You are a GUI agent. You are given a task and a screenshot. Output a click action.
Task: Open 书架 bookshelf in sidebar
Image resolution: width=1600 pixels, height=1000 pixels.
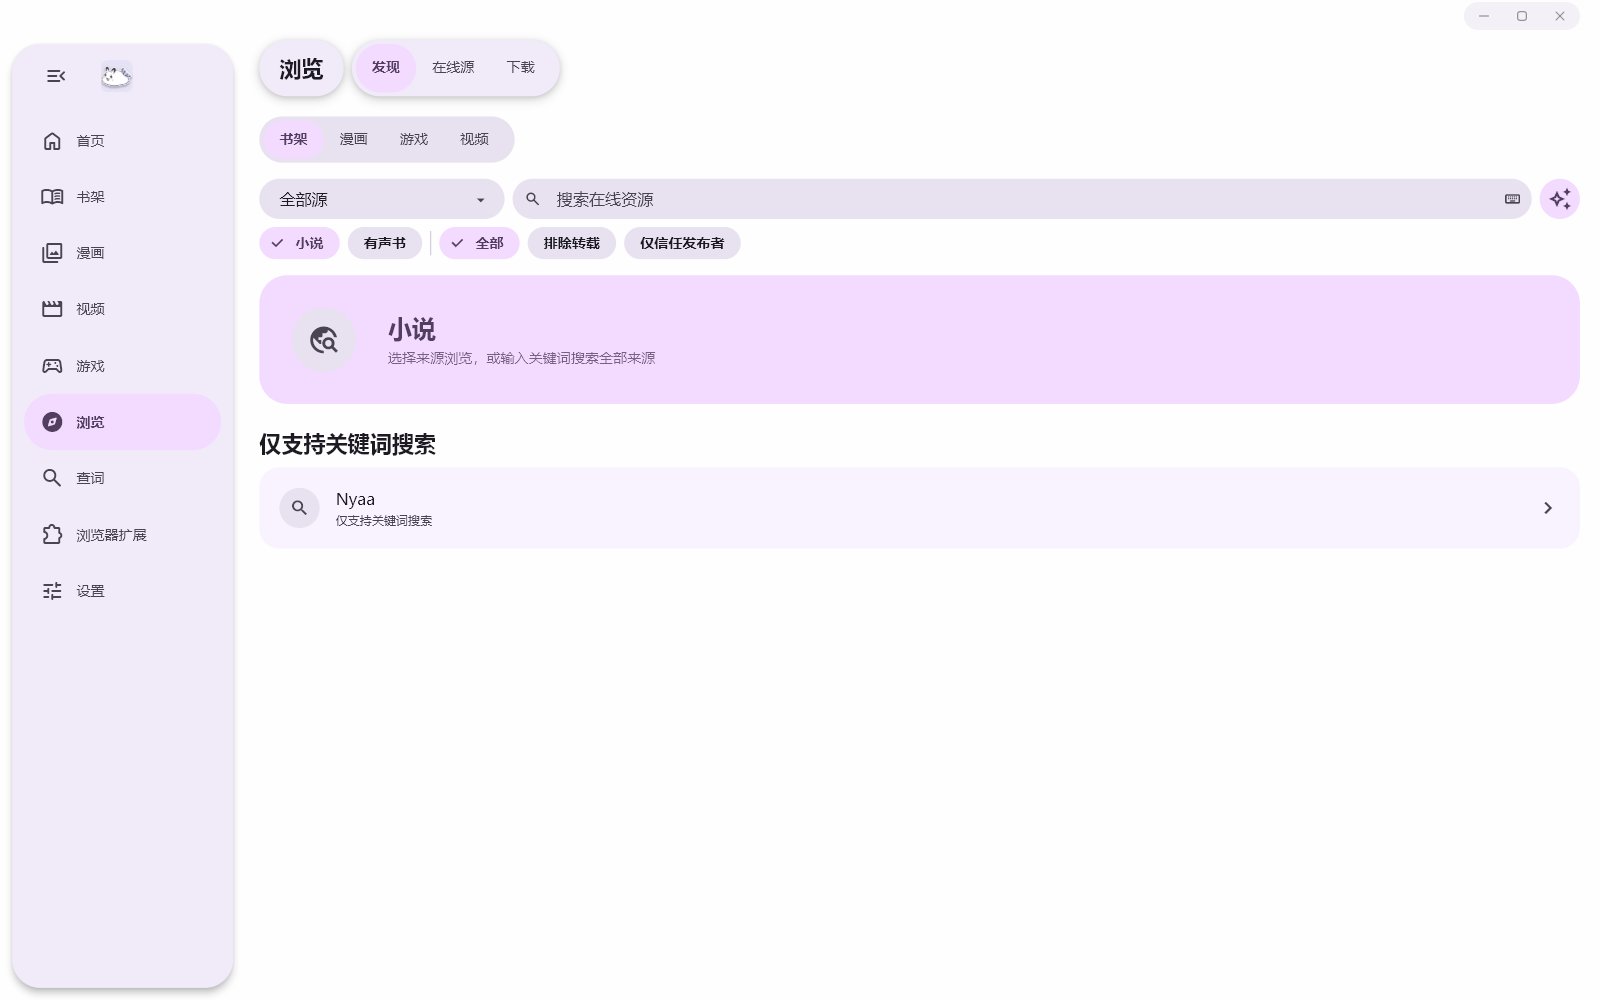pyautogui.click(x=122, y=197)
